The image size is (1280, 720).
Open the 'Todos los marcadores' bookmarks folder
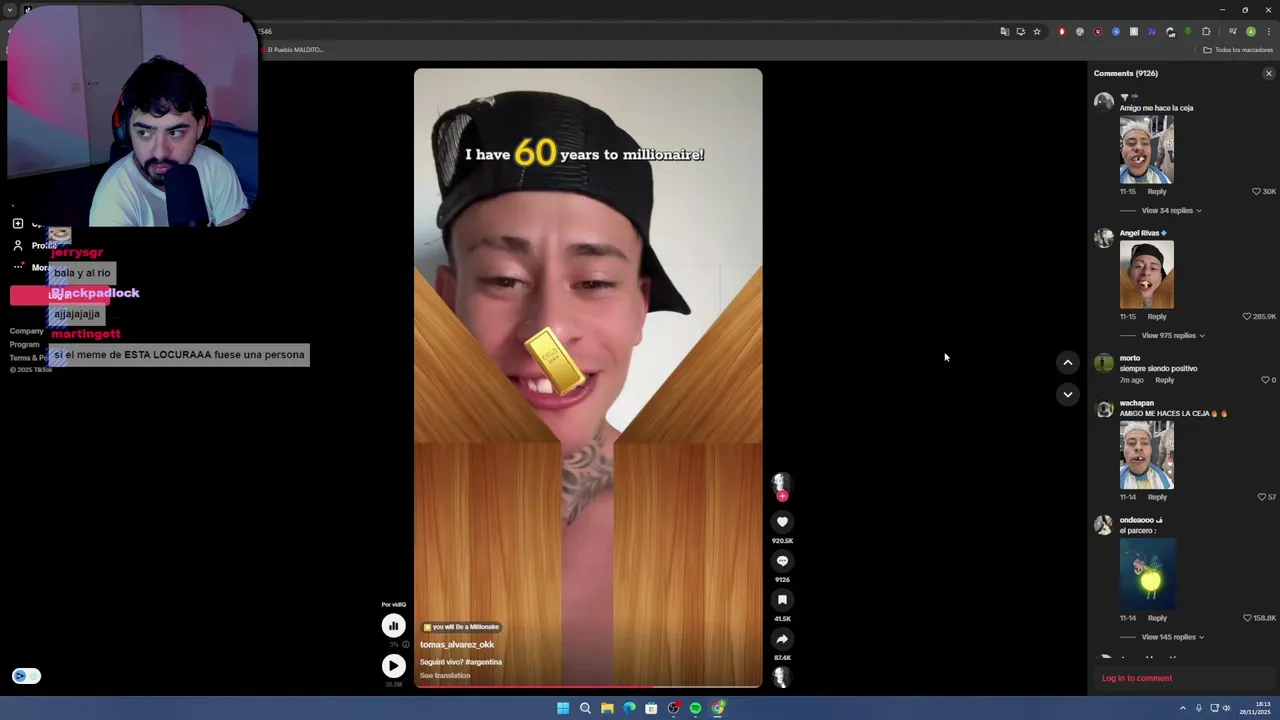(1238, 50)
